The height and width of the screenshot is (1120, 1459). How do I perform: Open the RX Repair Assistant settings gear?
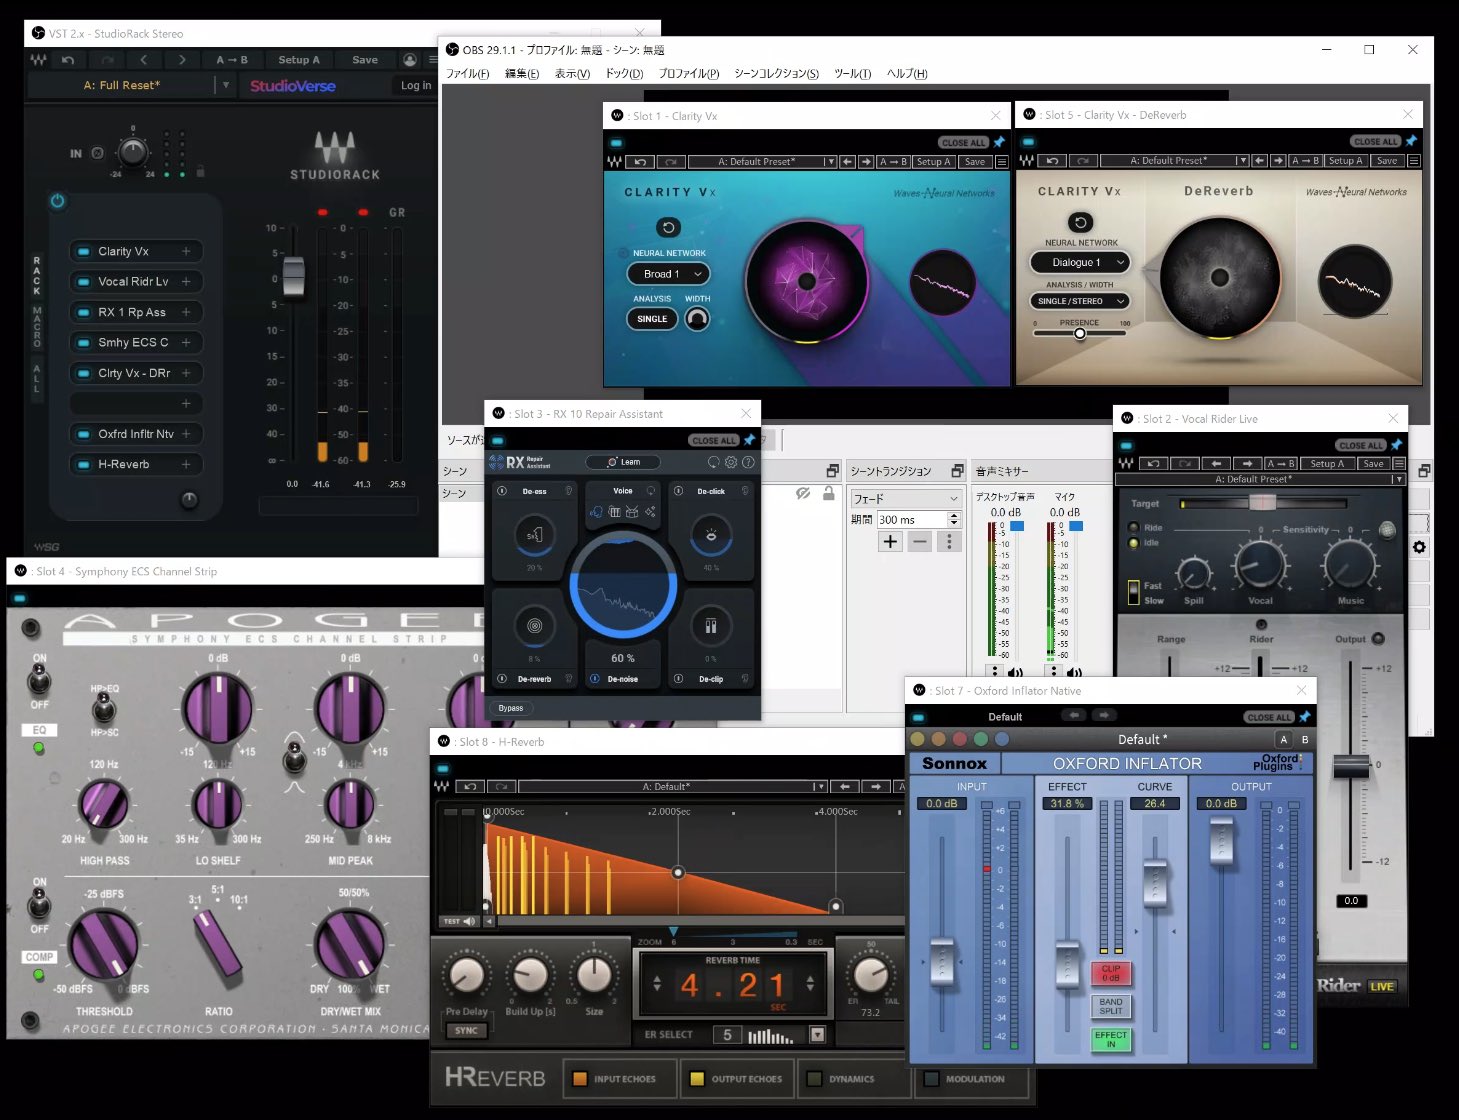coord(733,462)
